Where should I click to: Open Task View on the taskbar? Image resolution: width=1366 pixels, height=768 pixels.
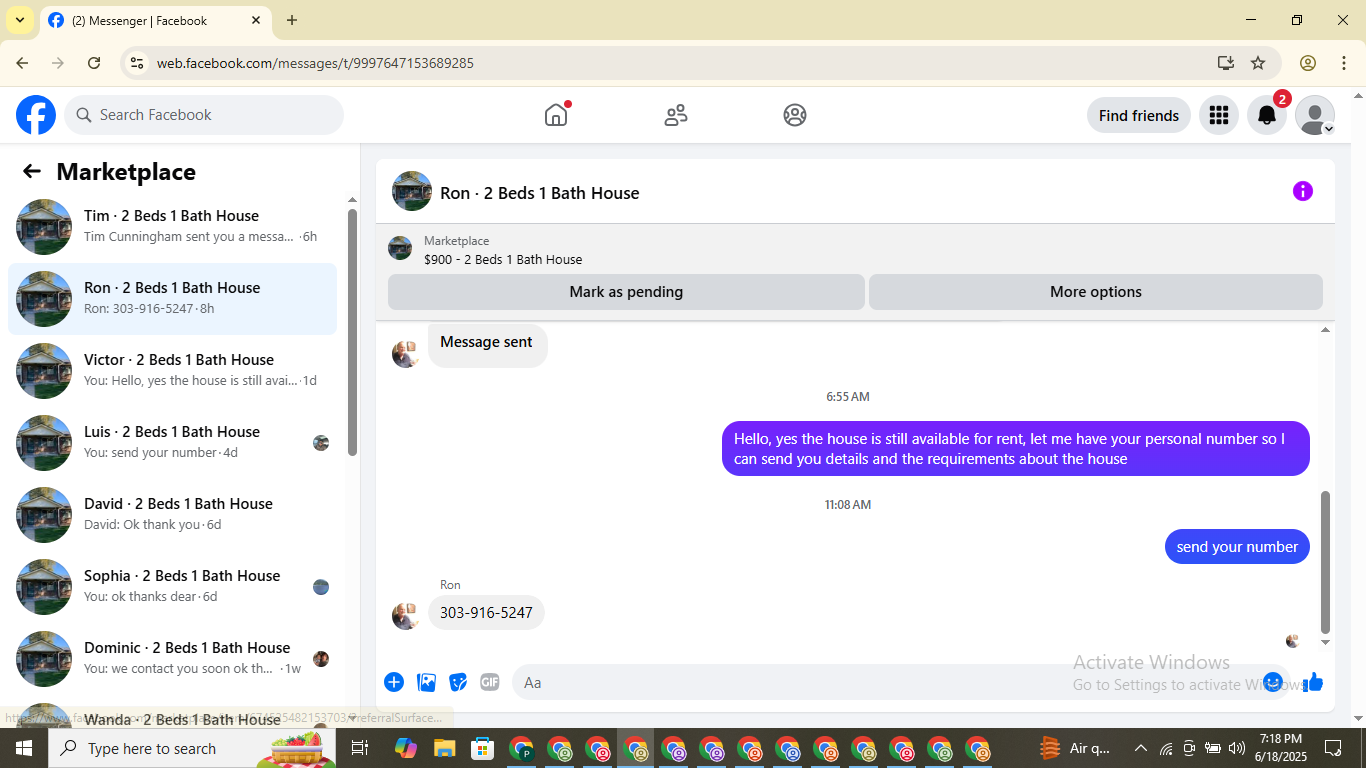click(x=360, y=748)
